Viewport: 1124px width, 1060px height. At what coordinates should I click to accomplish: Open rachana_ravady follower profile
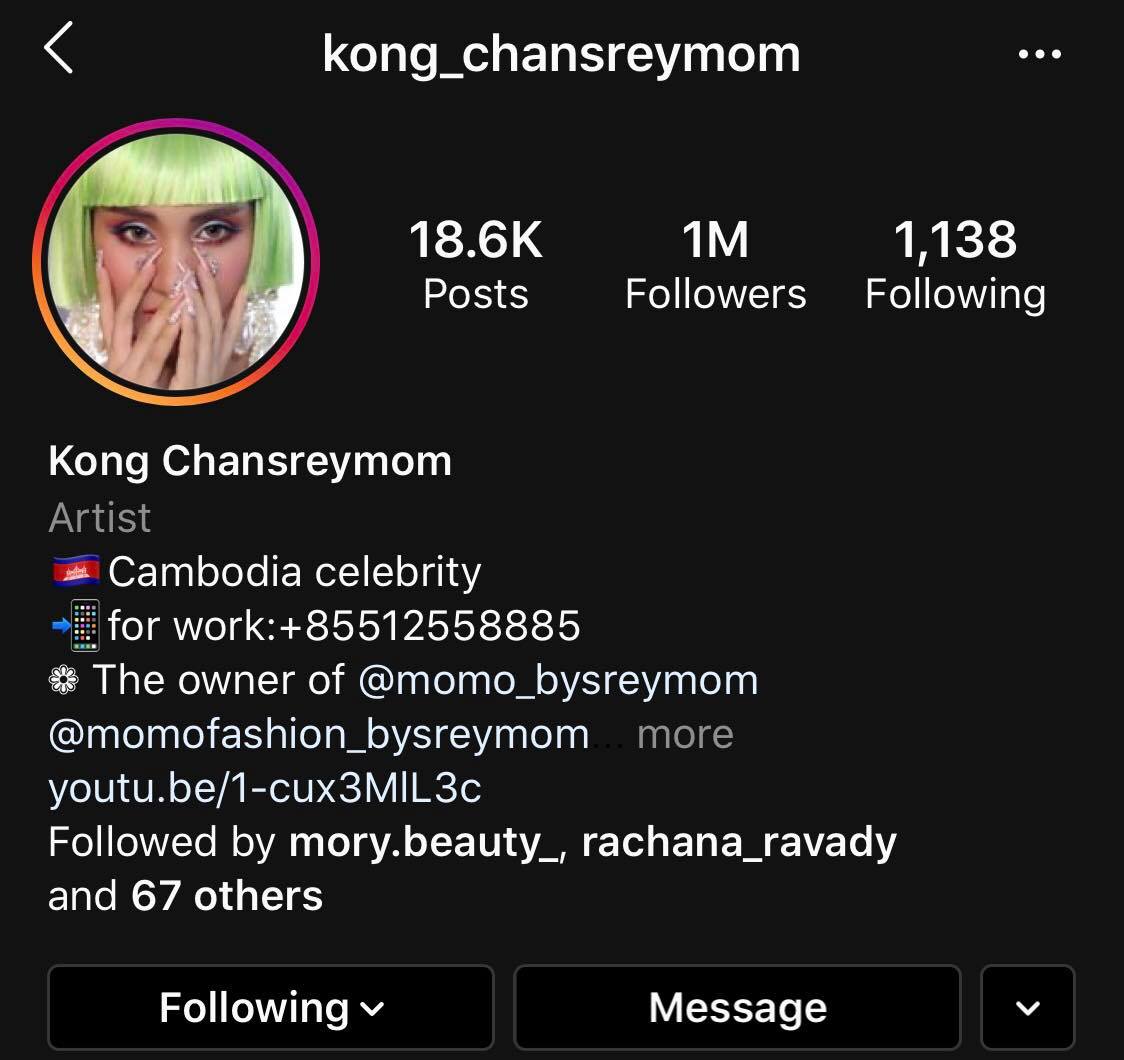pyautogui.click(x=739, y=841)
